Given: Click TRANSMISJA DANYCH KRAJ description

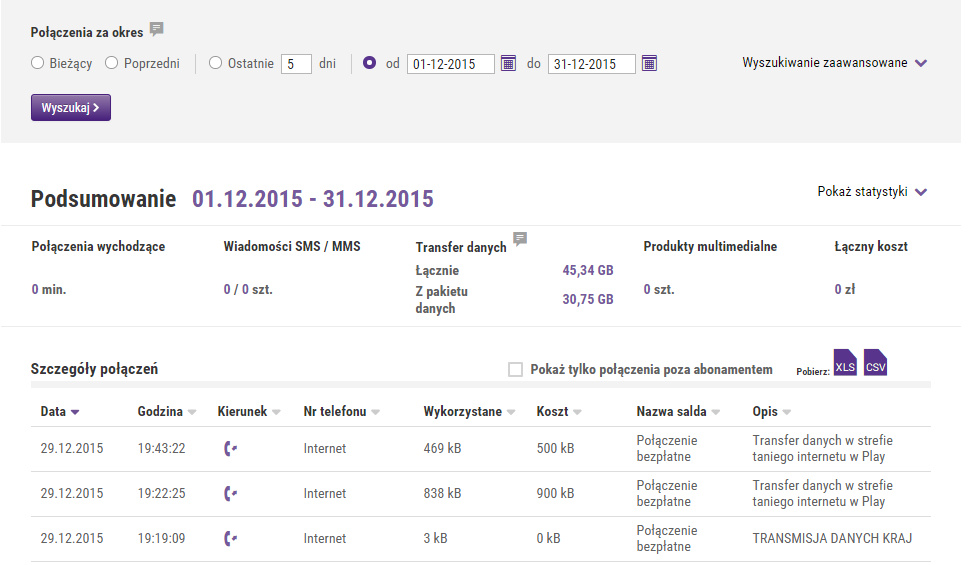Looking at the screenshot, I should (832, 538).
